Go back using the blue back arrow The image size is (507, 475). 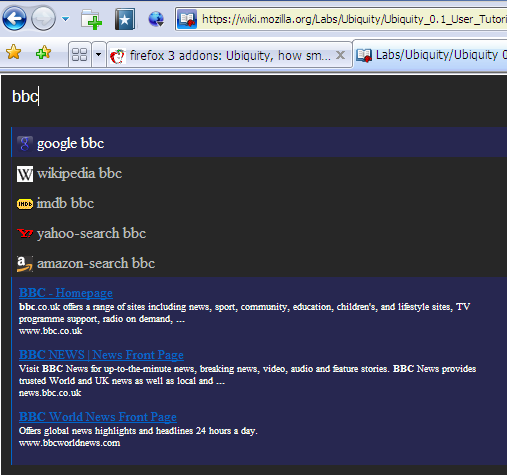point(14,18)
